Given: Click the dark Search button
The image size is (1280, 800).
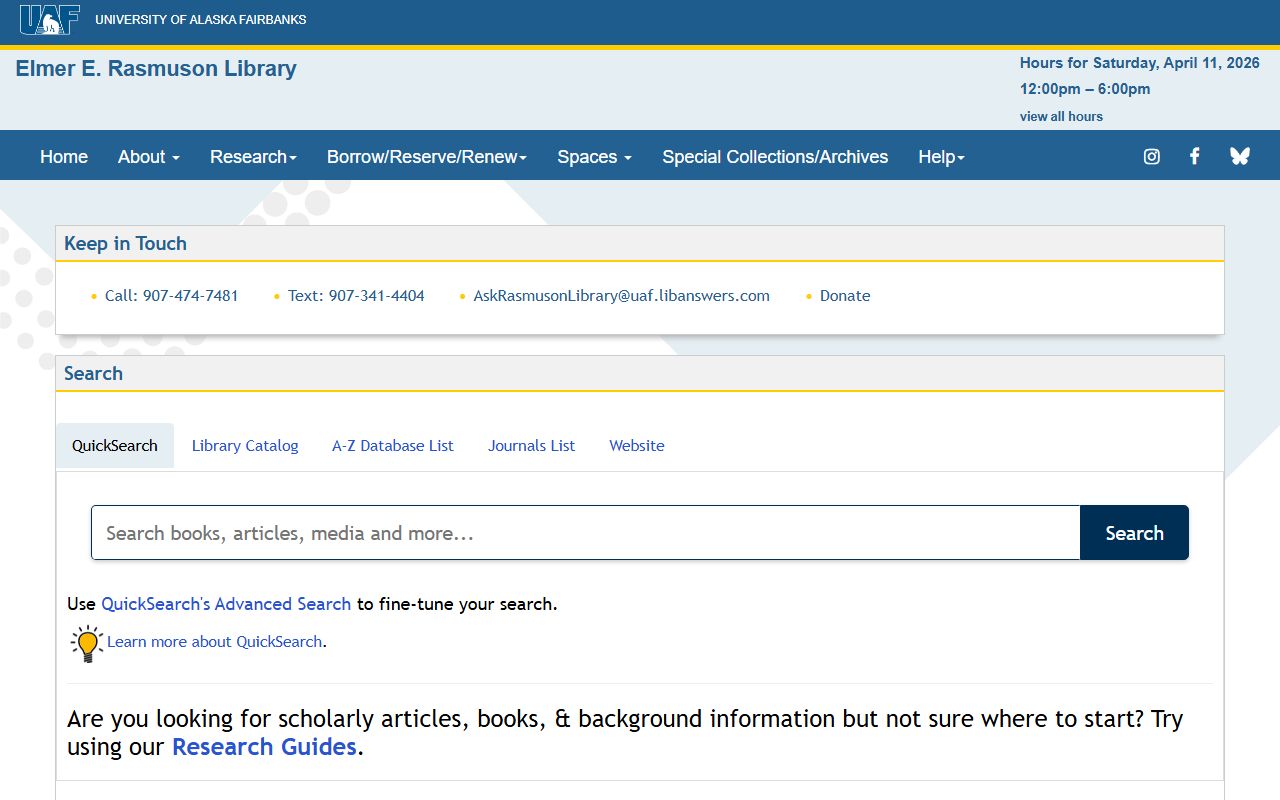Looking at the screenshot, I should tap(1134, 533).
